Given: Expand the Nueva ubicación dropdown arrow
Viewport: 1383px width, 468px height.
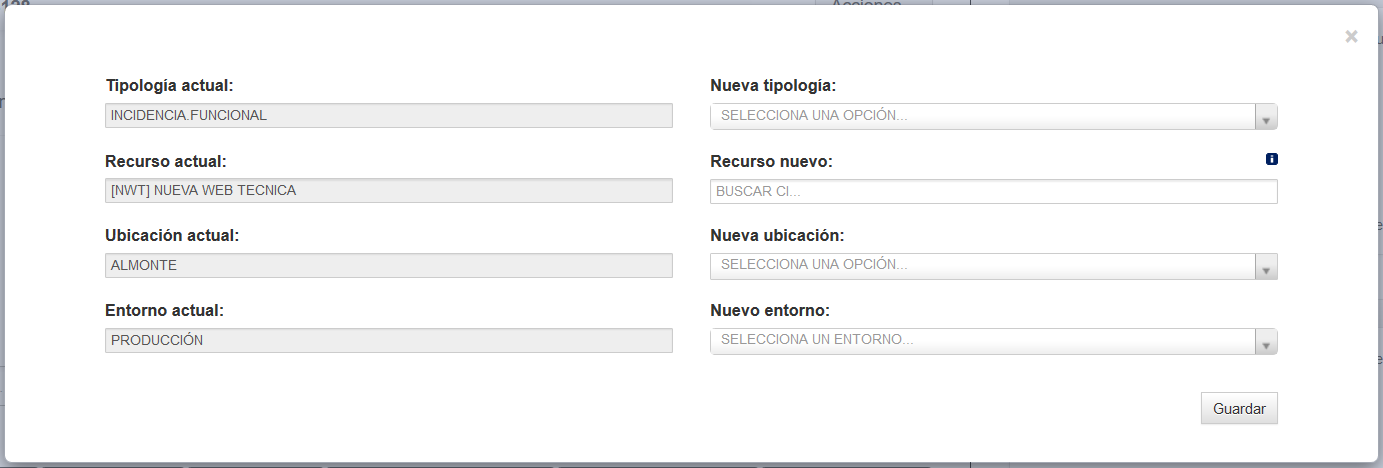Looking at the screenshot, I should pyautogui.click(x=1266, y=267).
